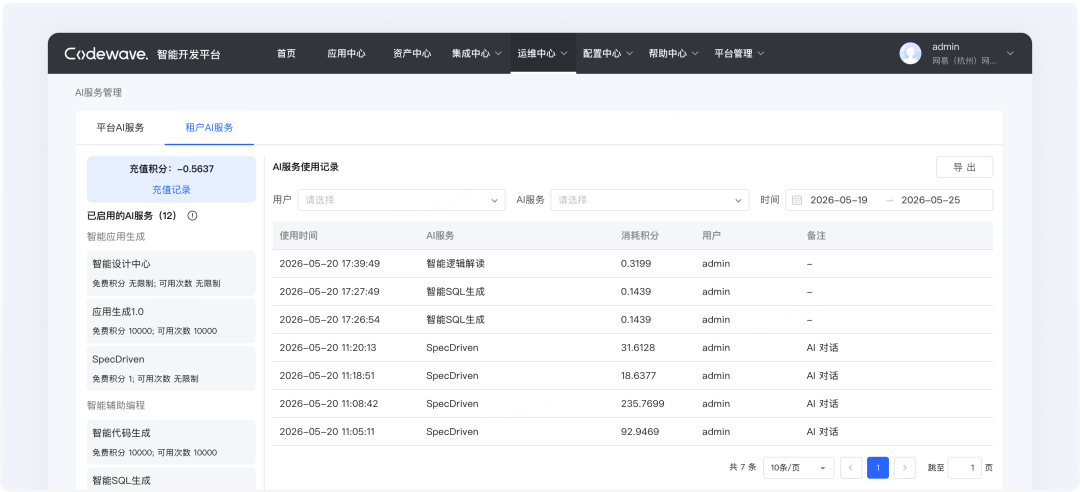This screenshot has height=492, width=1080.
Task: Open the 帮助中心 dropdown menu
Action: coord(674,54)
